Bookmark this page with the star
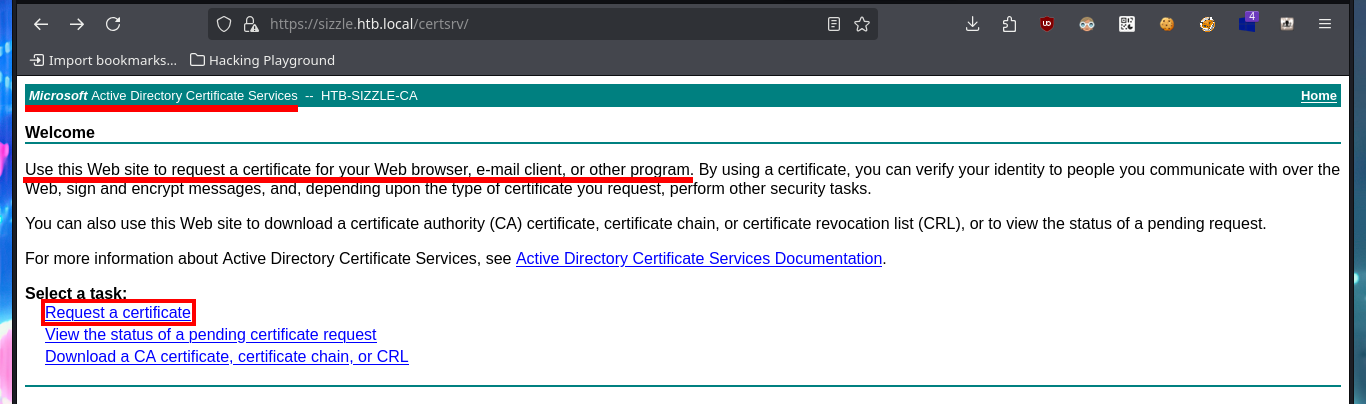The width and height of the screenshot is (1366, 404). (x=862, y=24)
